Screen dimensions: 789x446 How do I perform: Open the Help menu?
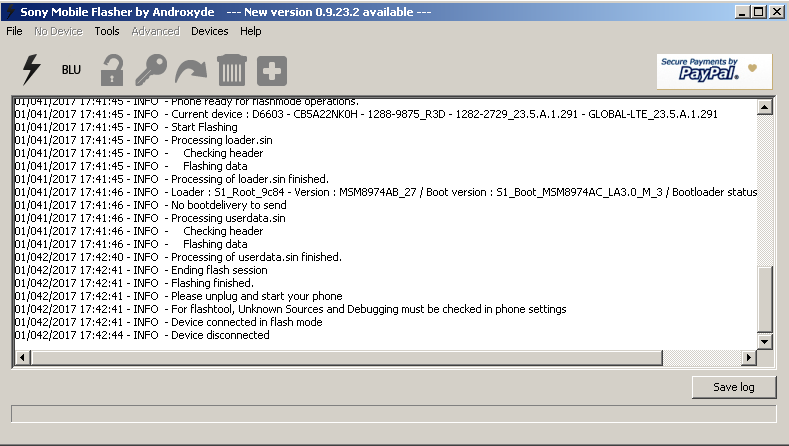coord(251,31)
